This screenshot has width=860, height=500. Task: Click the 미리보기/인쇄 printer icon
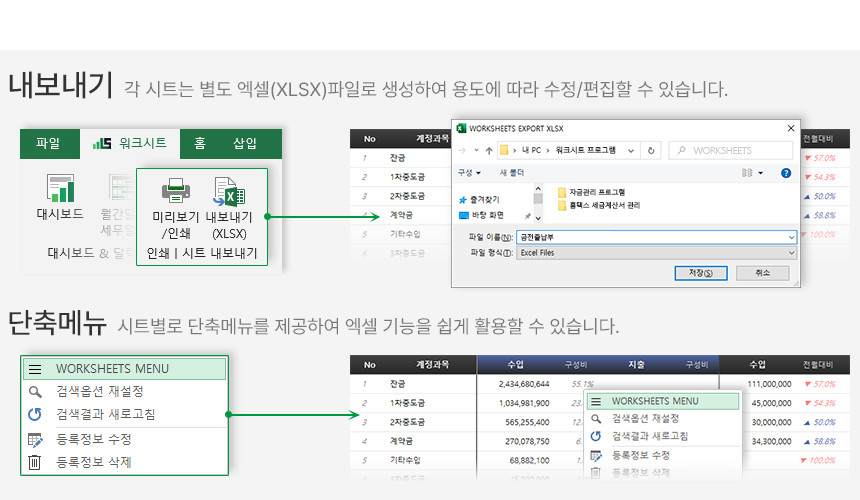click(x=176, y=191)
